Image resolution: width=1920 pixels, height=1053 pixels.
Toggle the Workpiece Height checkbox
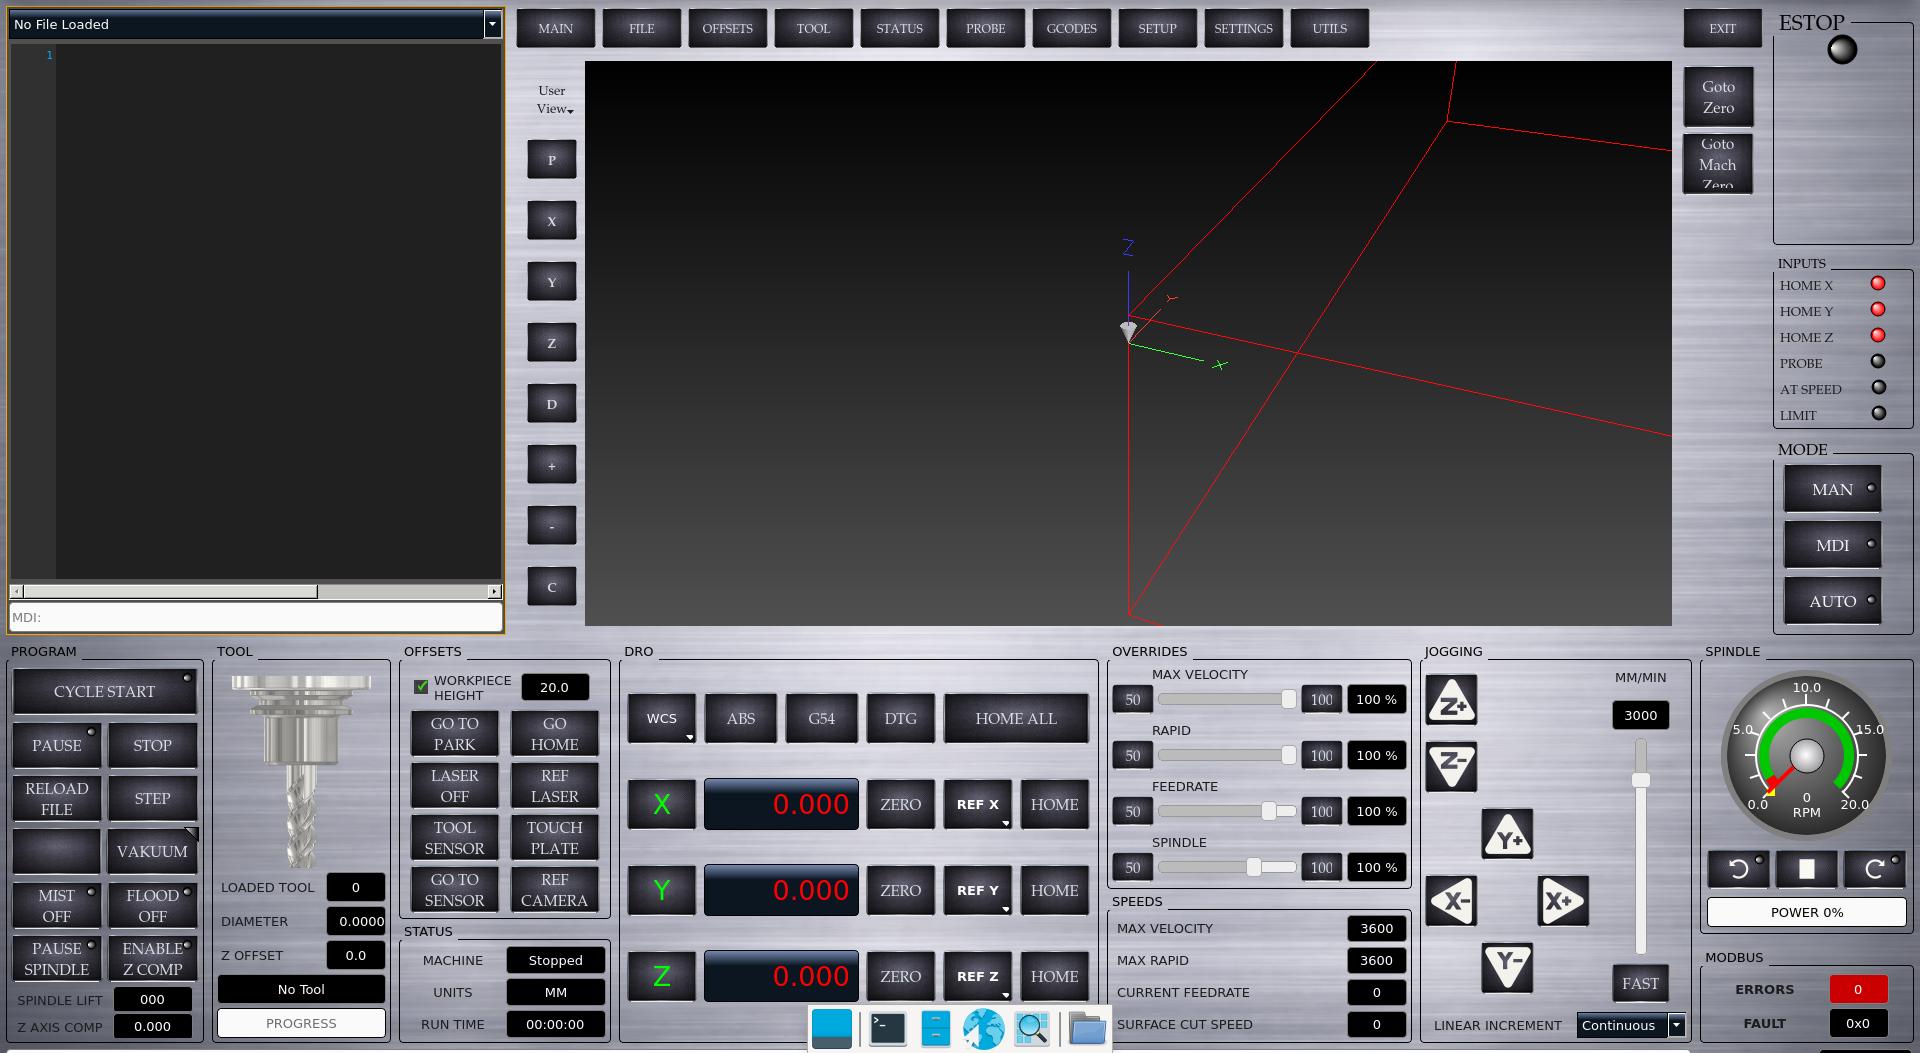(x=421, y=687)
